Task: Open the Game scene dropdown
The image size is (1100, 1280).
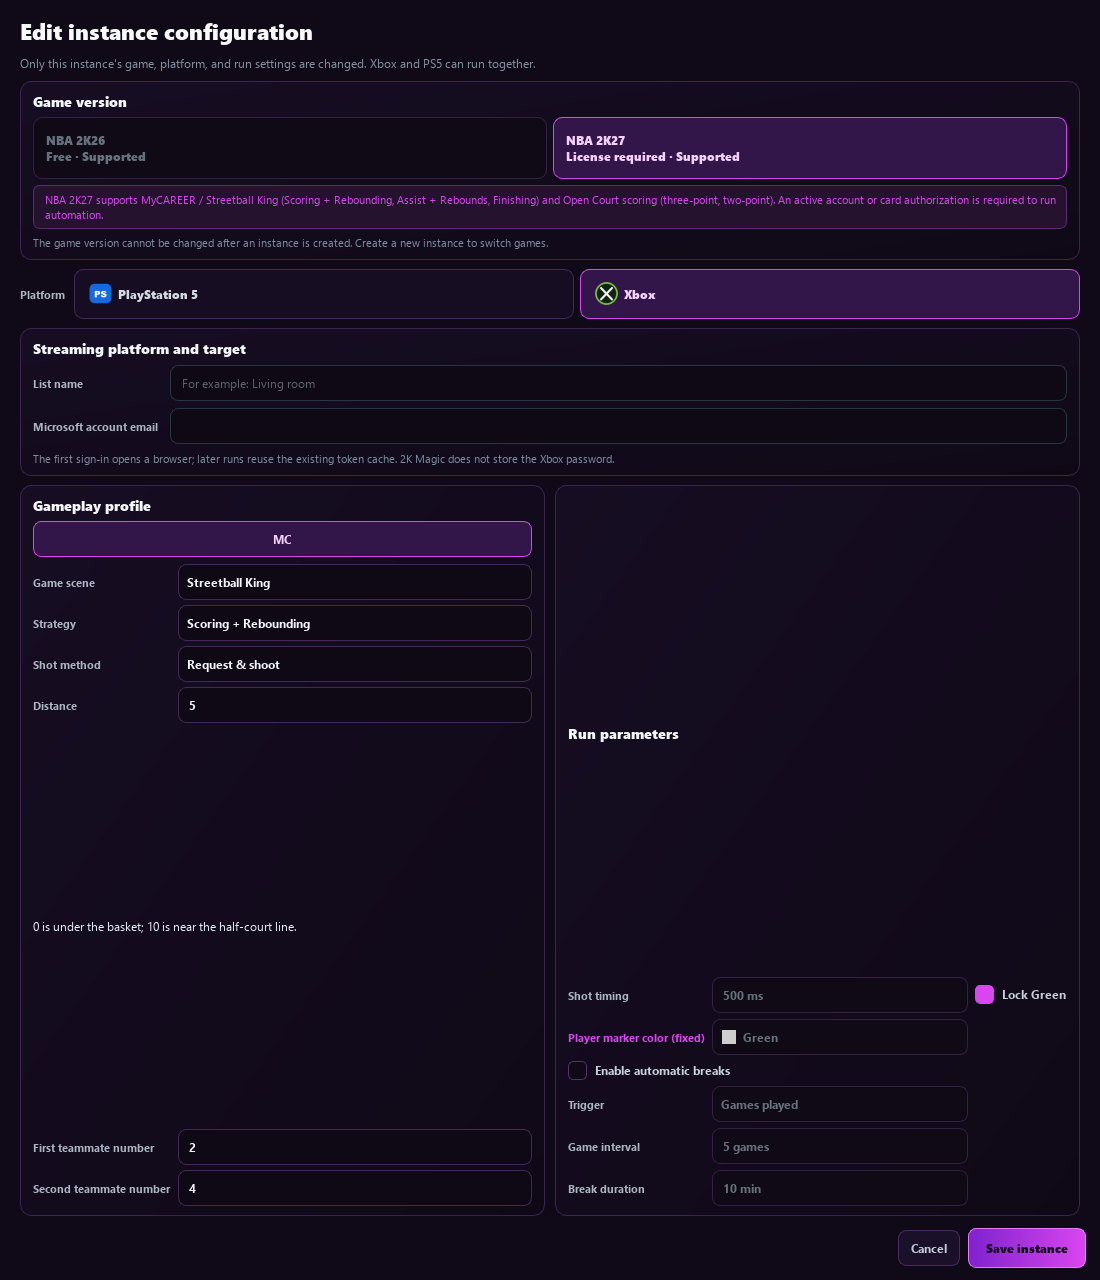Action: coord(355,583)
